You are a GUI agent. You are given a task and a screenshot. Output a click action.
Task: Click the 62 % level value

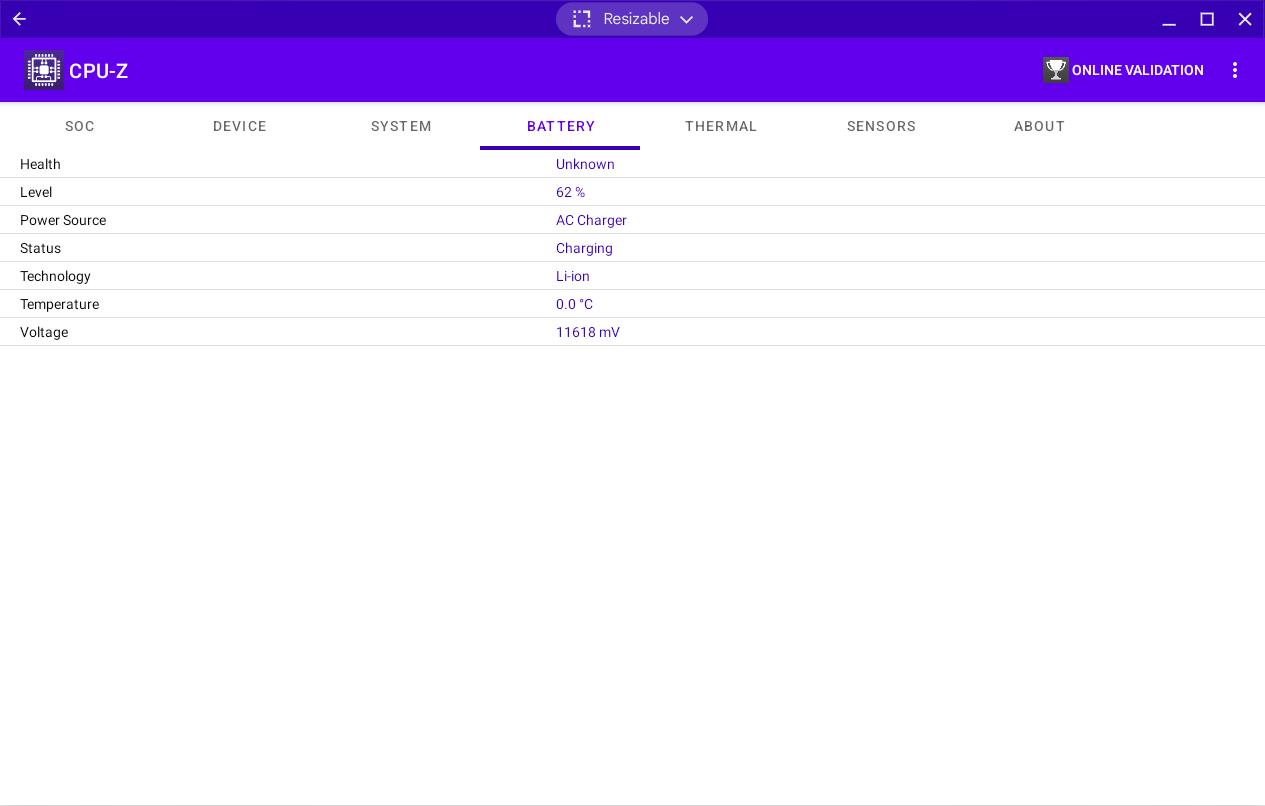(570, 192)
